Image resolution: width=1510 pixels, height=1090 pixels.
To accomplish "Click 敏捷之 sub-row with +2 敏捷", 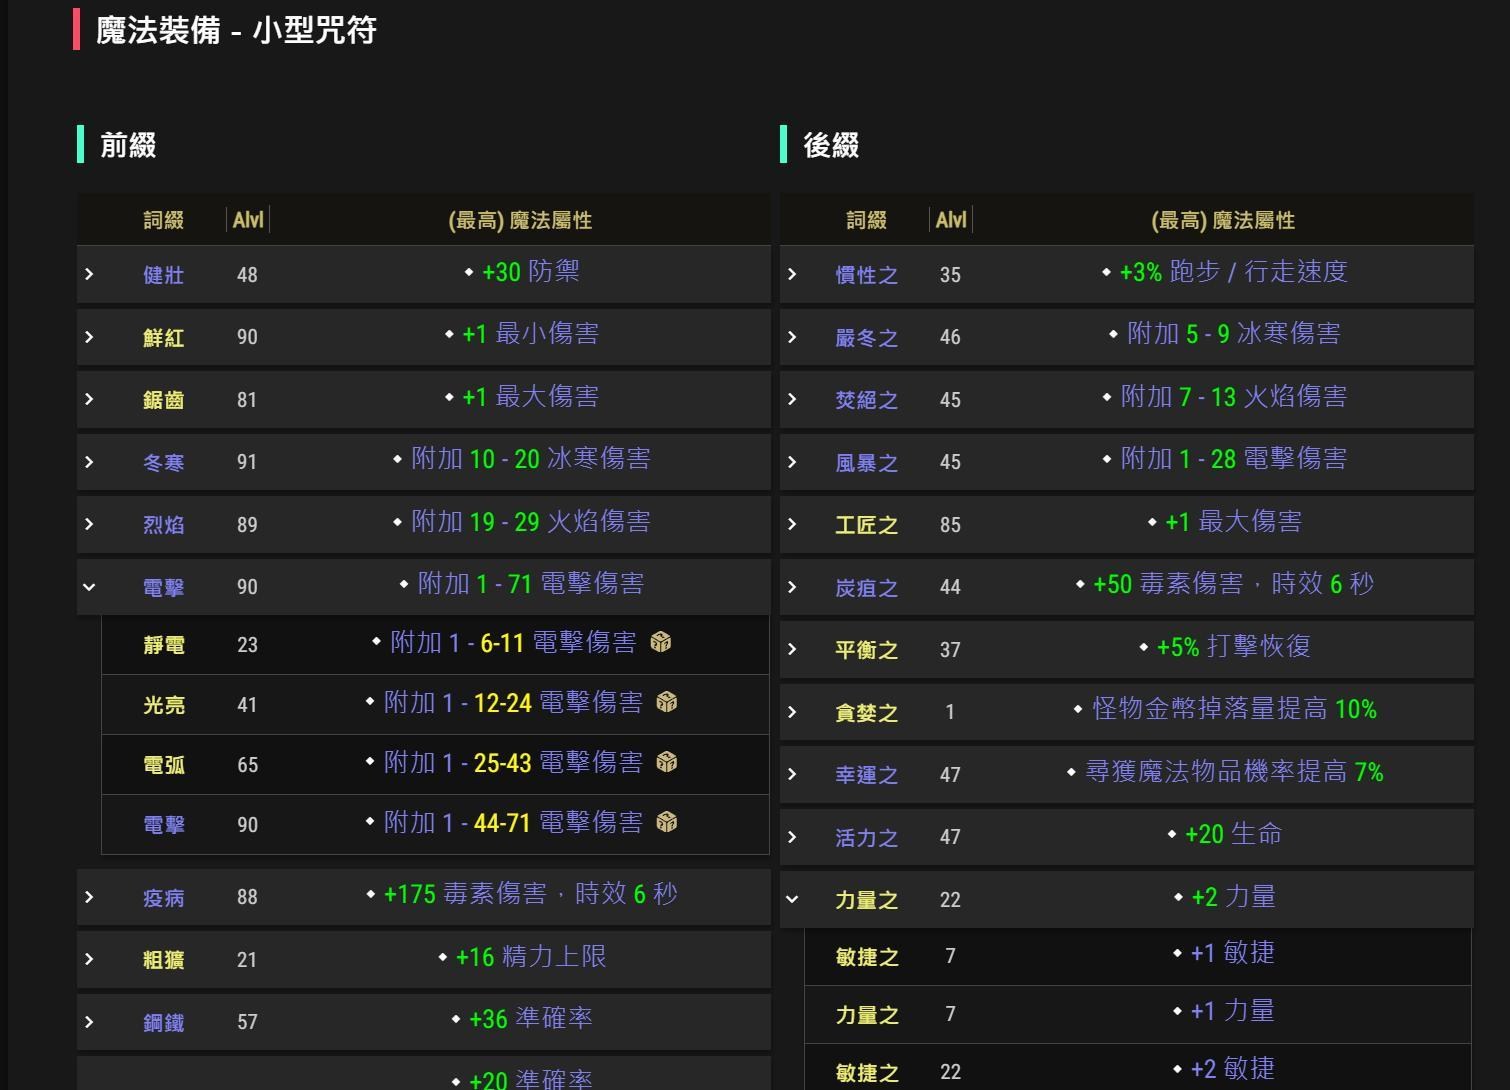I will tap(1137, 1068).
